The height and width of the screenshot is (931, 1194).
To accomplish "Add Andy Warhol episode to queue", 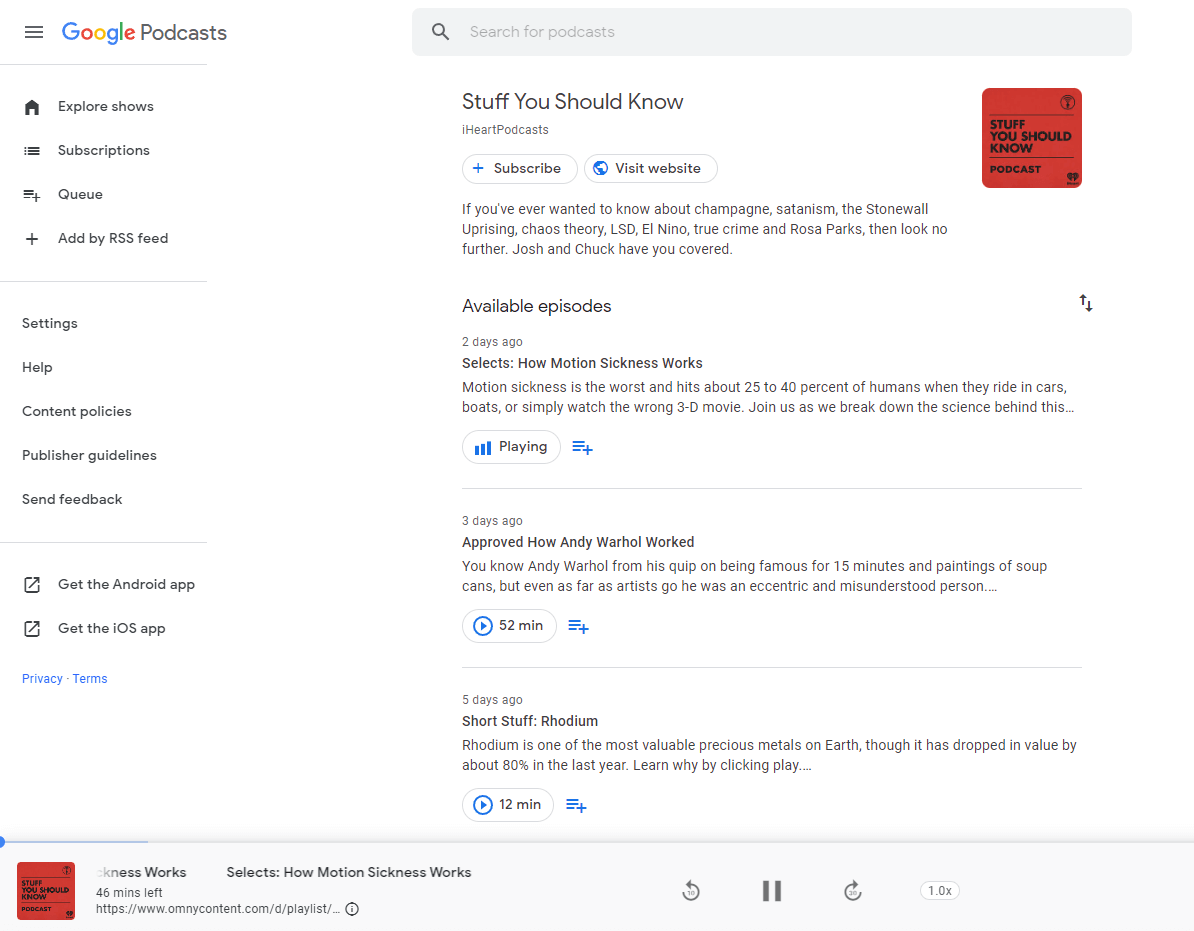I will (x=579, y=627).
